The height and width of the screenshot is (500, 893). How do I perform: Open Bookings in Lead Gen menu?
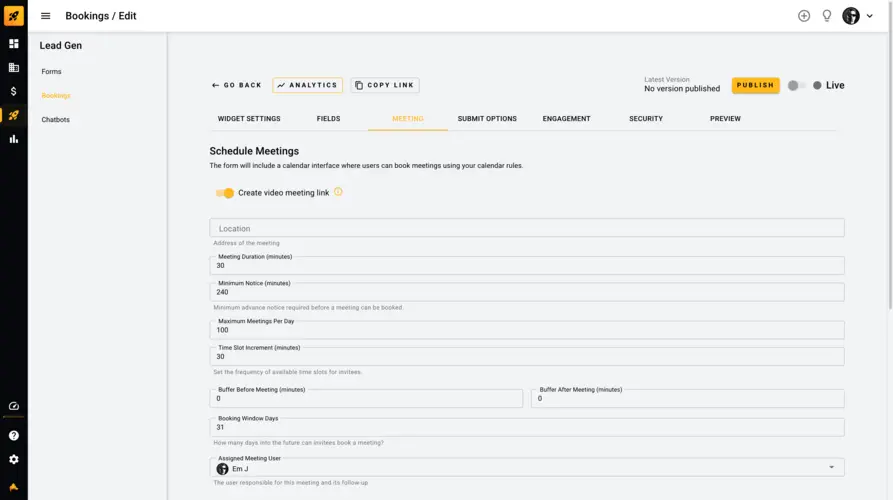[x=56, y=96]
